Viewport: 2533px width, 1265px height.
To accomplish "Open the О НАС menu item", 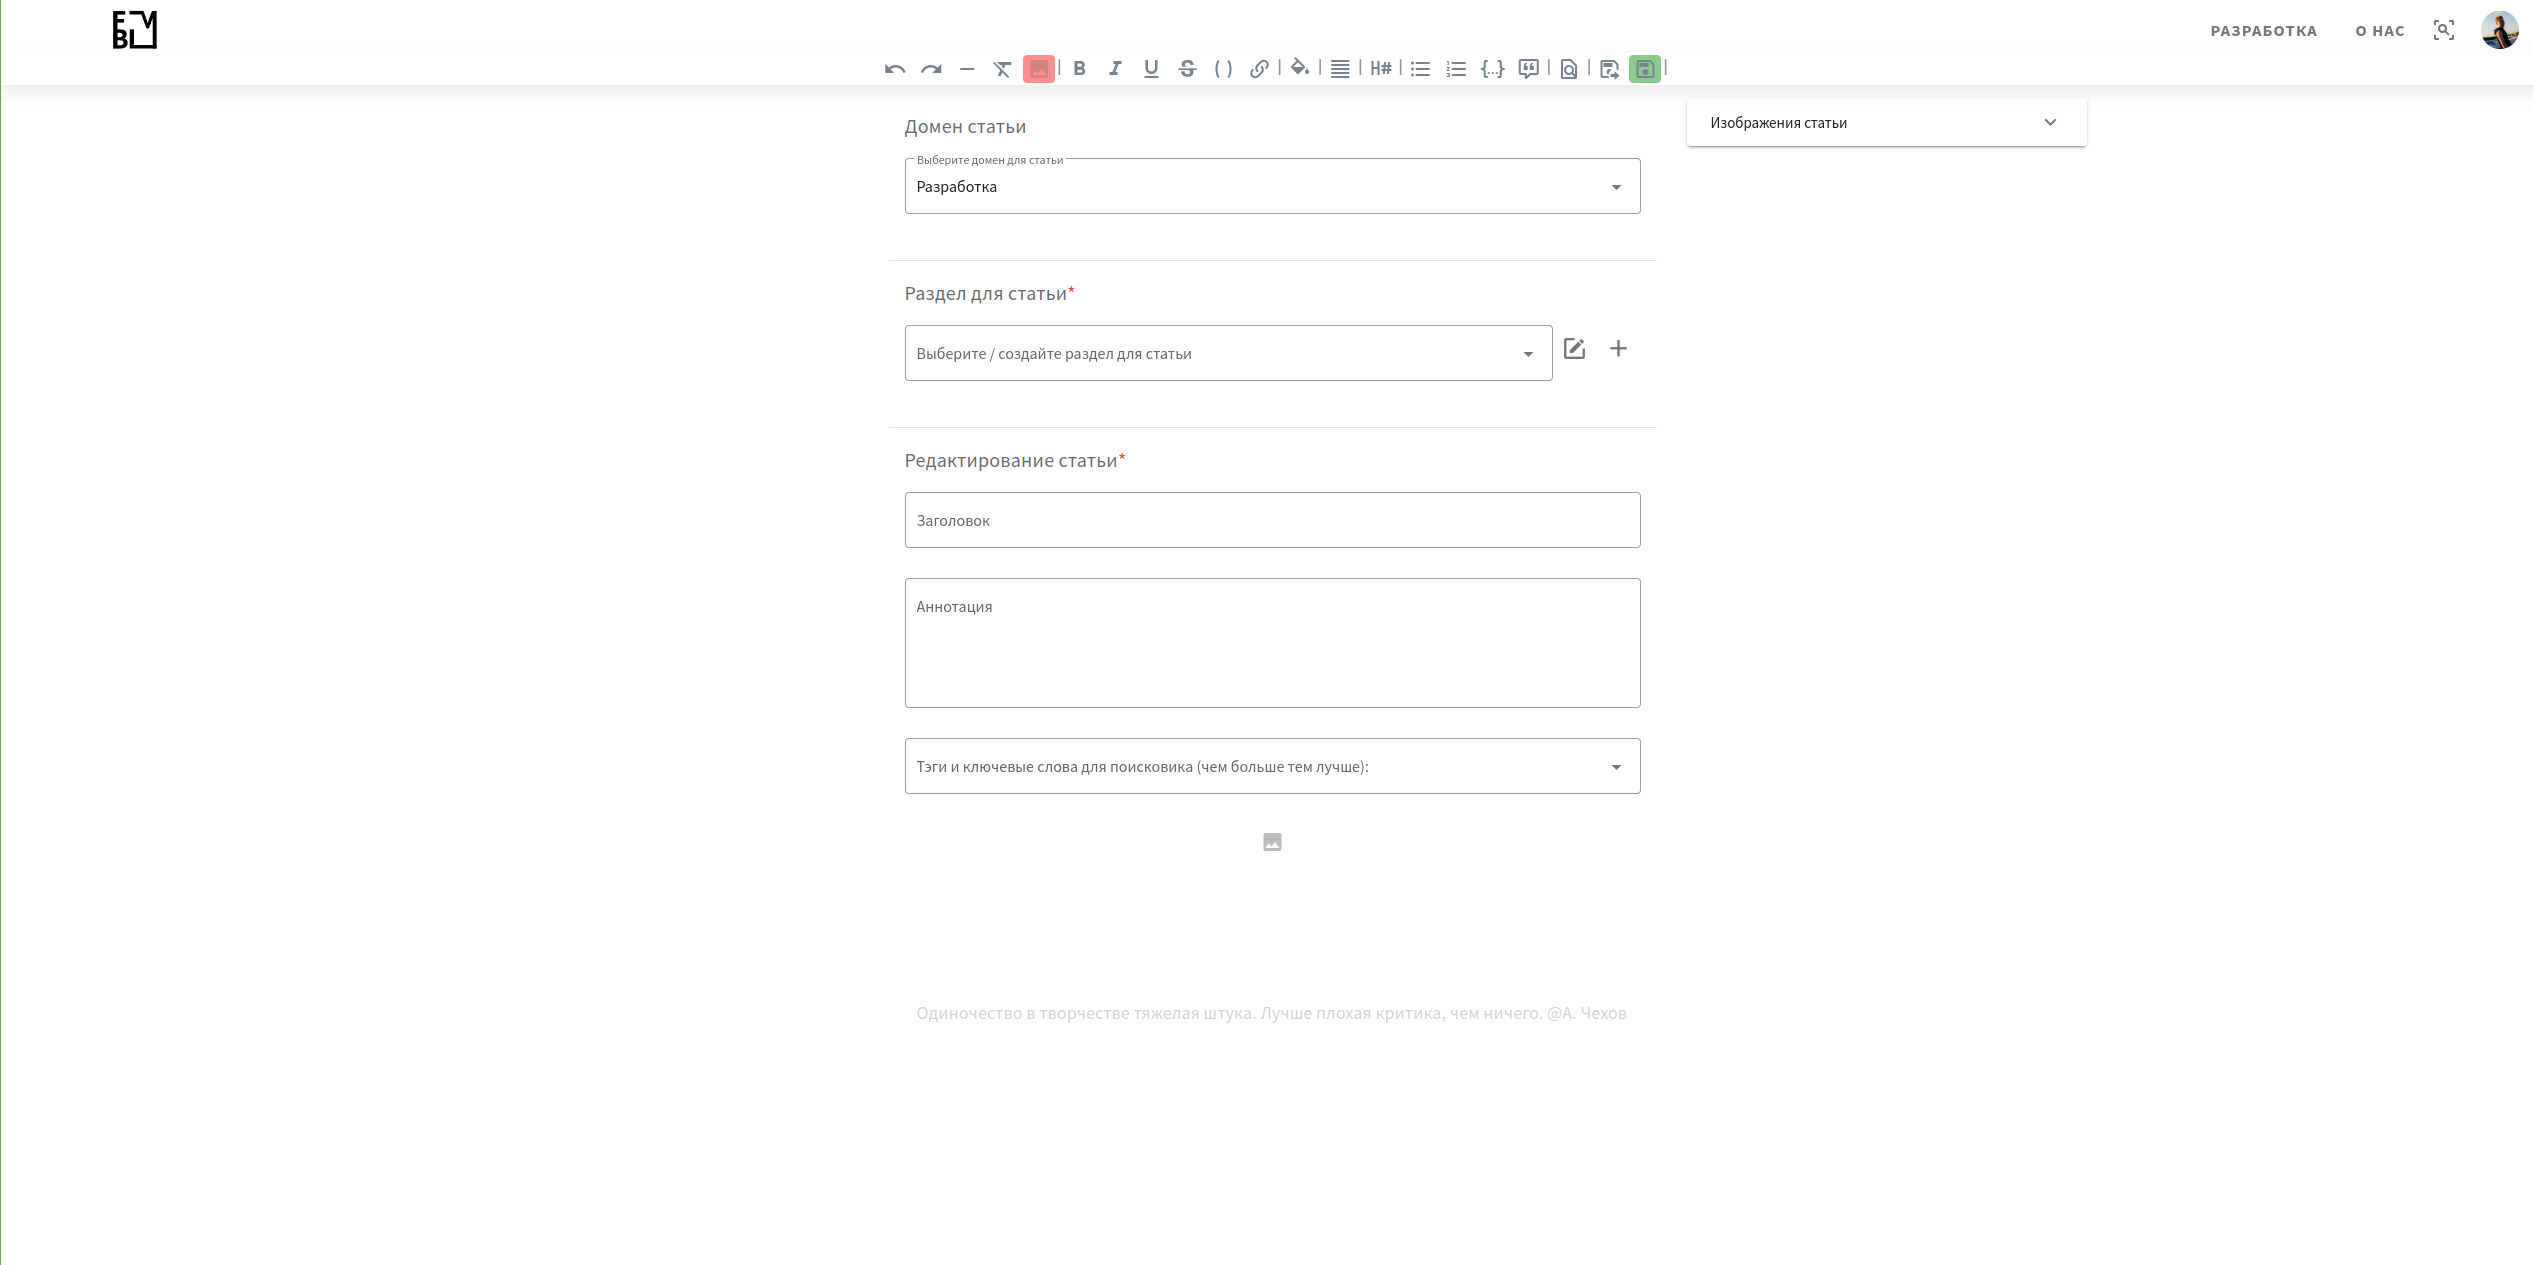I will coord(2379,31).
